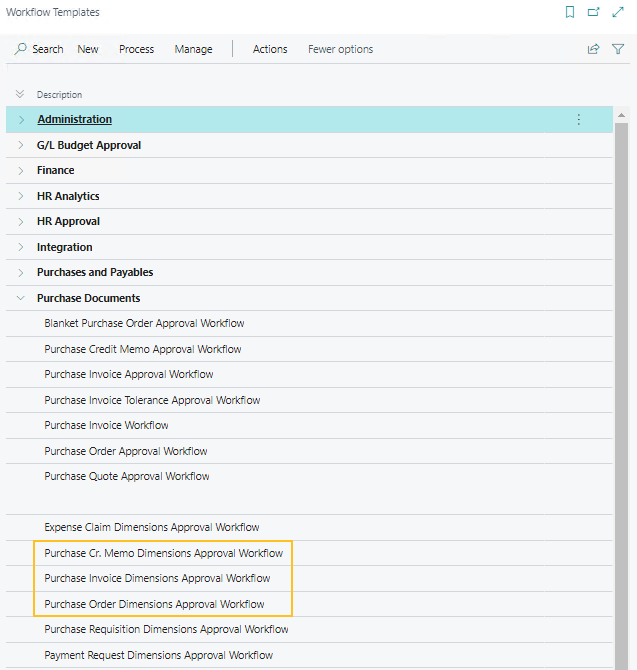
Task: Expand the Administration group
Action: (x=21, y=120)
